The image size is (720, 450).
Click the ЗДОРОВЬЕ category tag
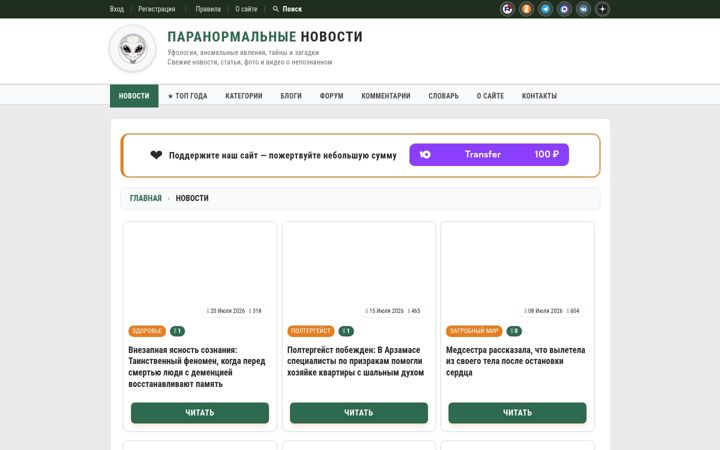tap(147, 331)
